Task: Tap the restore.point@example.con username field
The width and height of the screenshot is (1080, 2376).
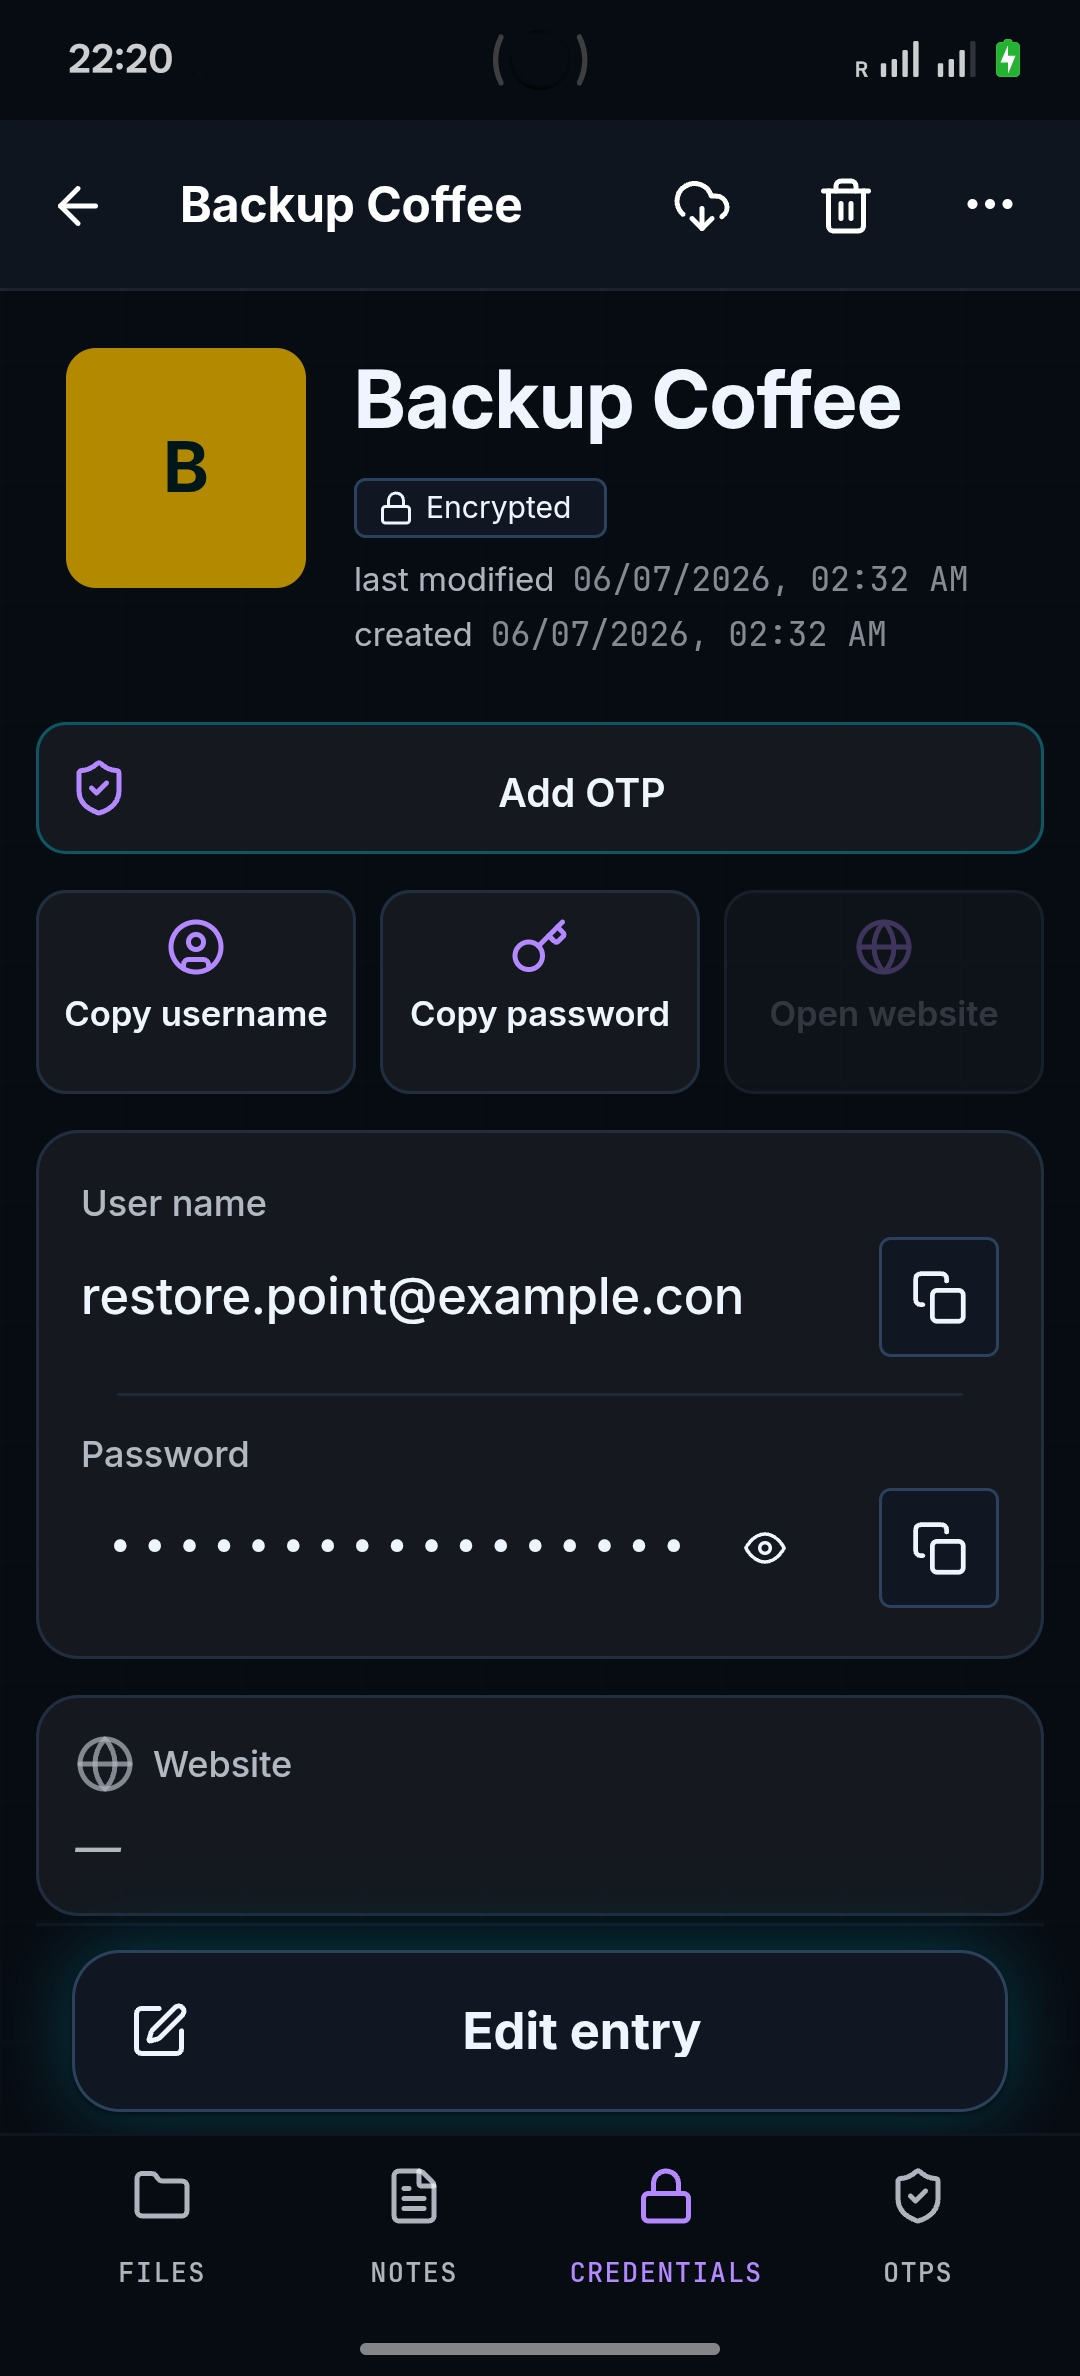Action: pyautogui.click(x=412, y=1297)
